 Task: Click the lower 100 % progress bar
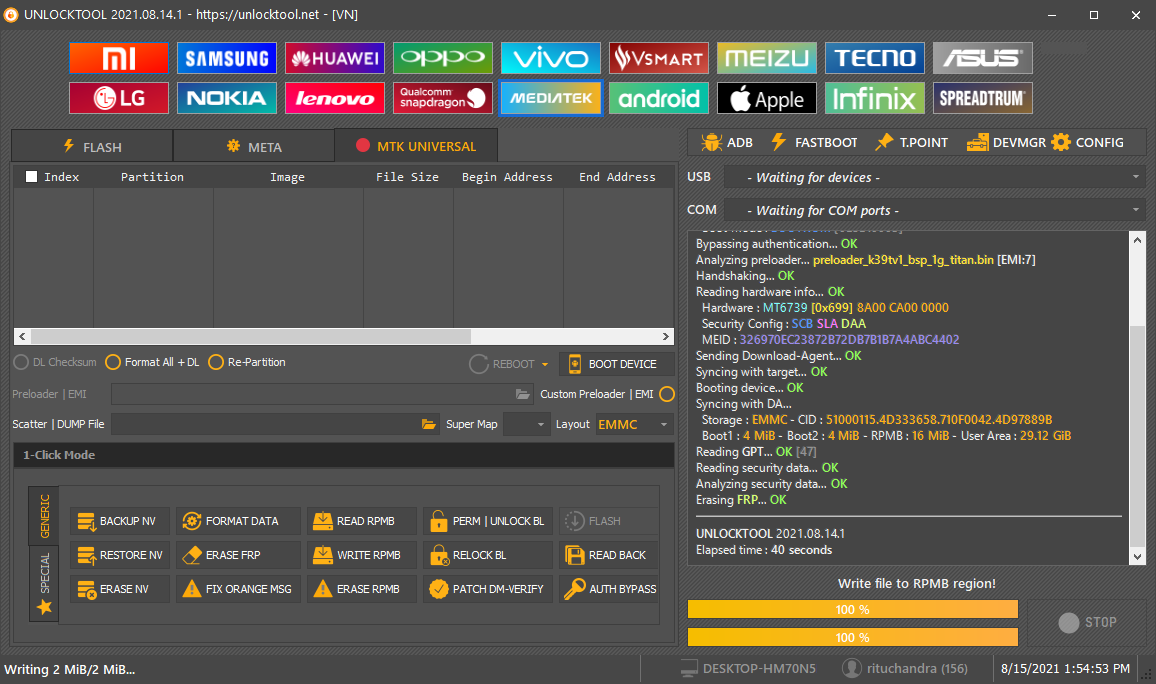pyautogui.click(x=853, y=637)
